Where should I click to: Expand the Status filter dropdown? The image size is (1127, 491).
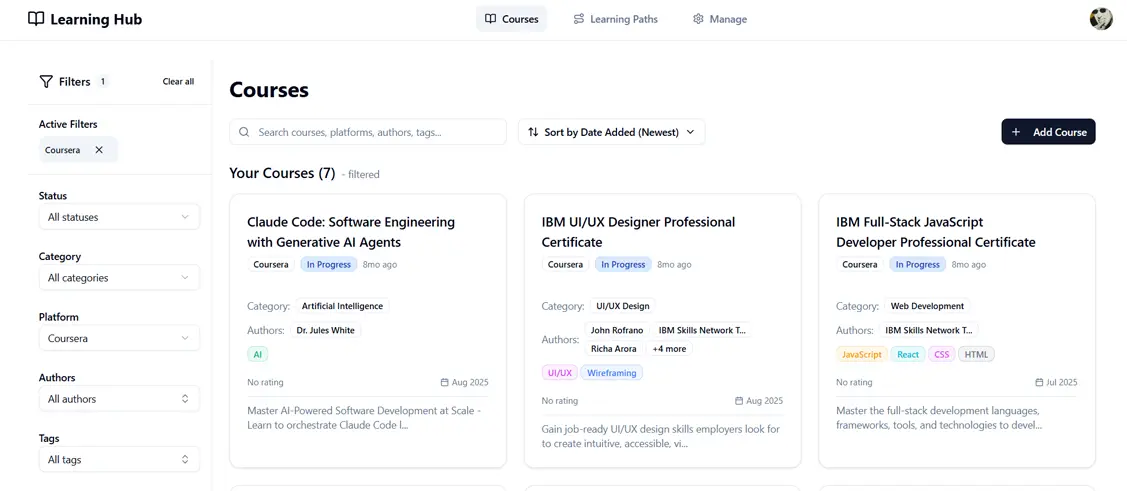(x=119, y=217)
